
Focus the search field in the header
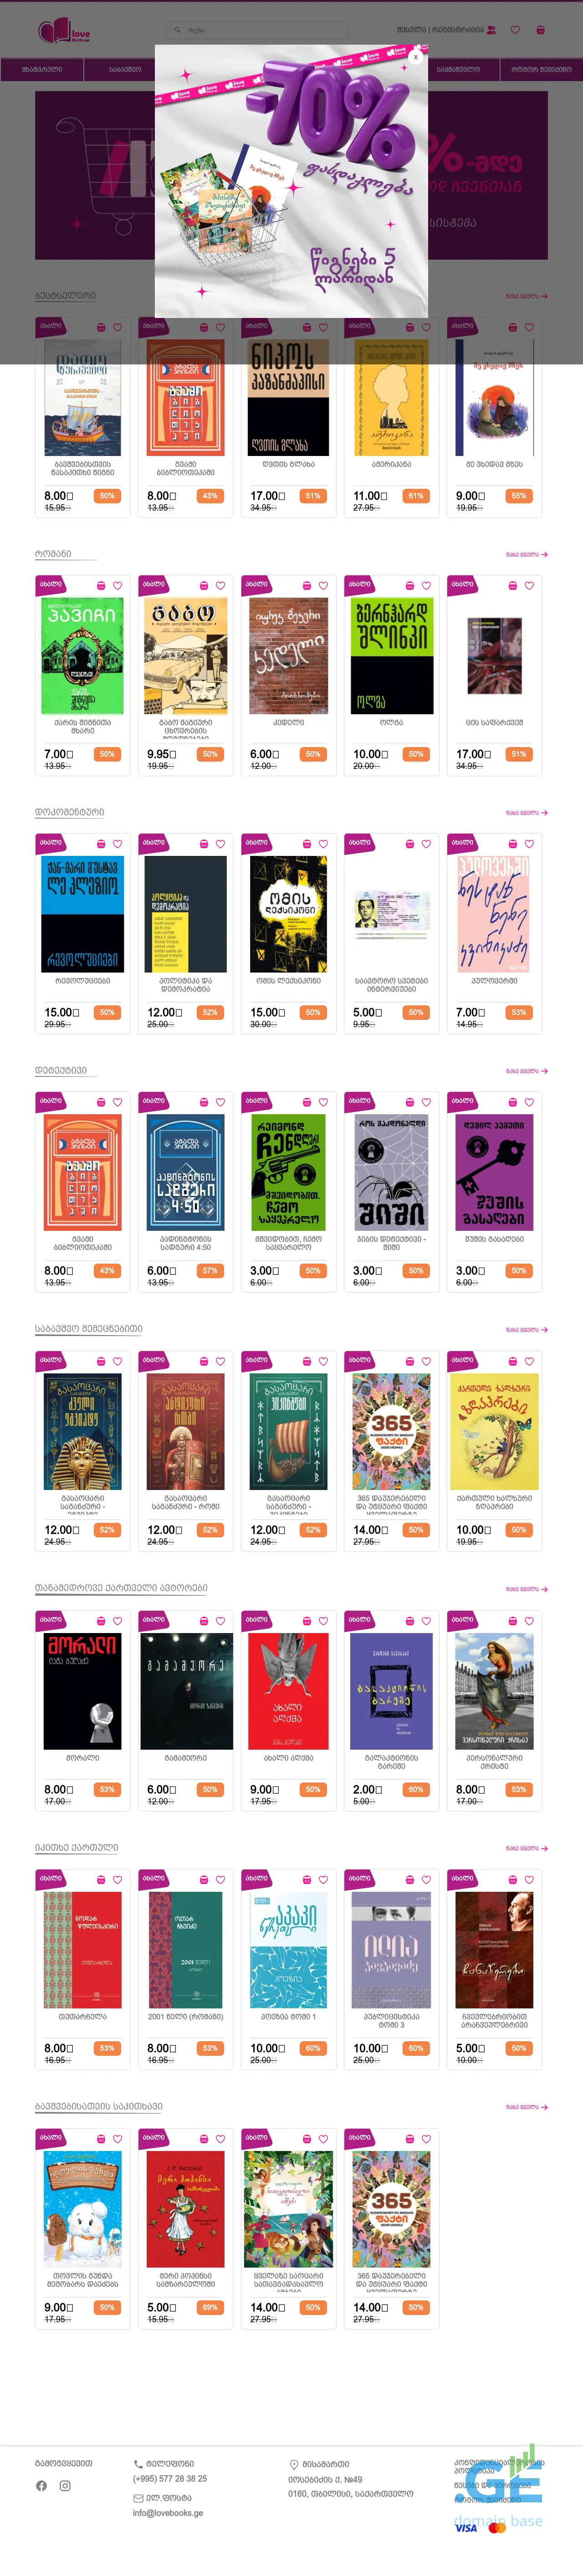pos(257,30)
